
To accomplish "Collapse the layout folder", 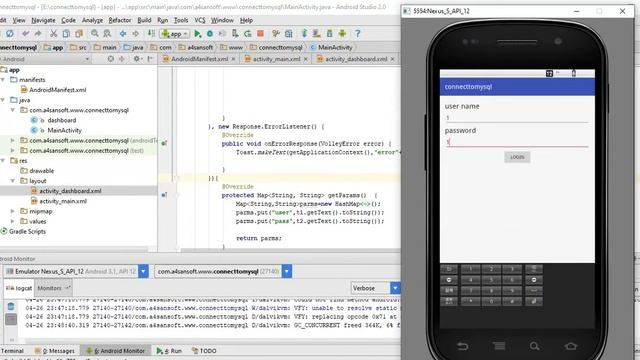I will pos(13,181).
